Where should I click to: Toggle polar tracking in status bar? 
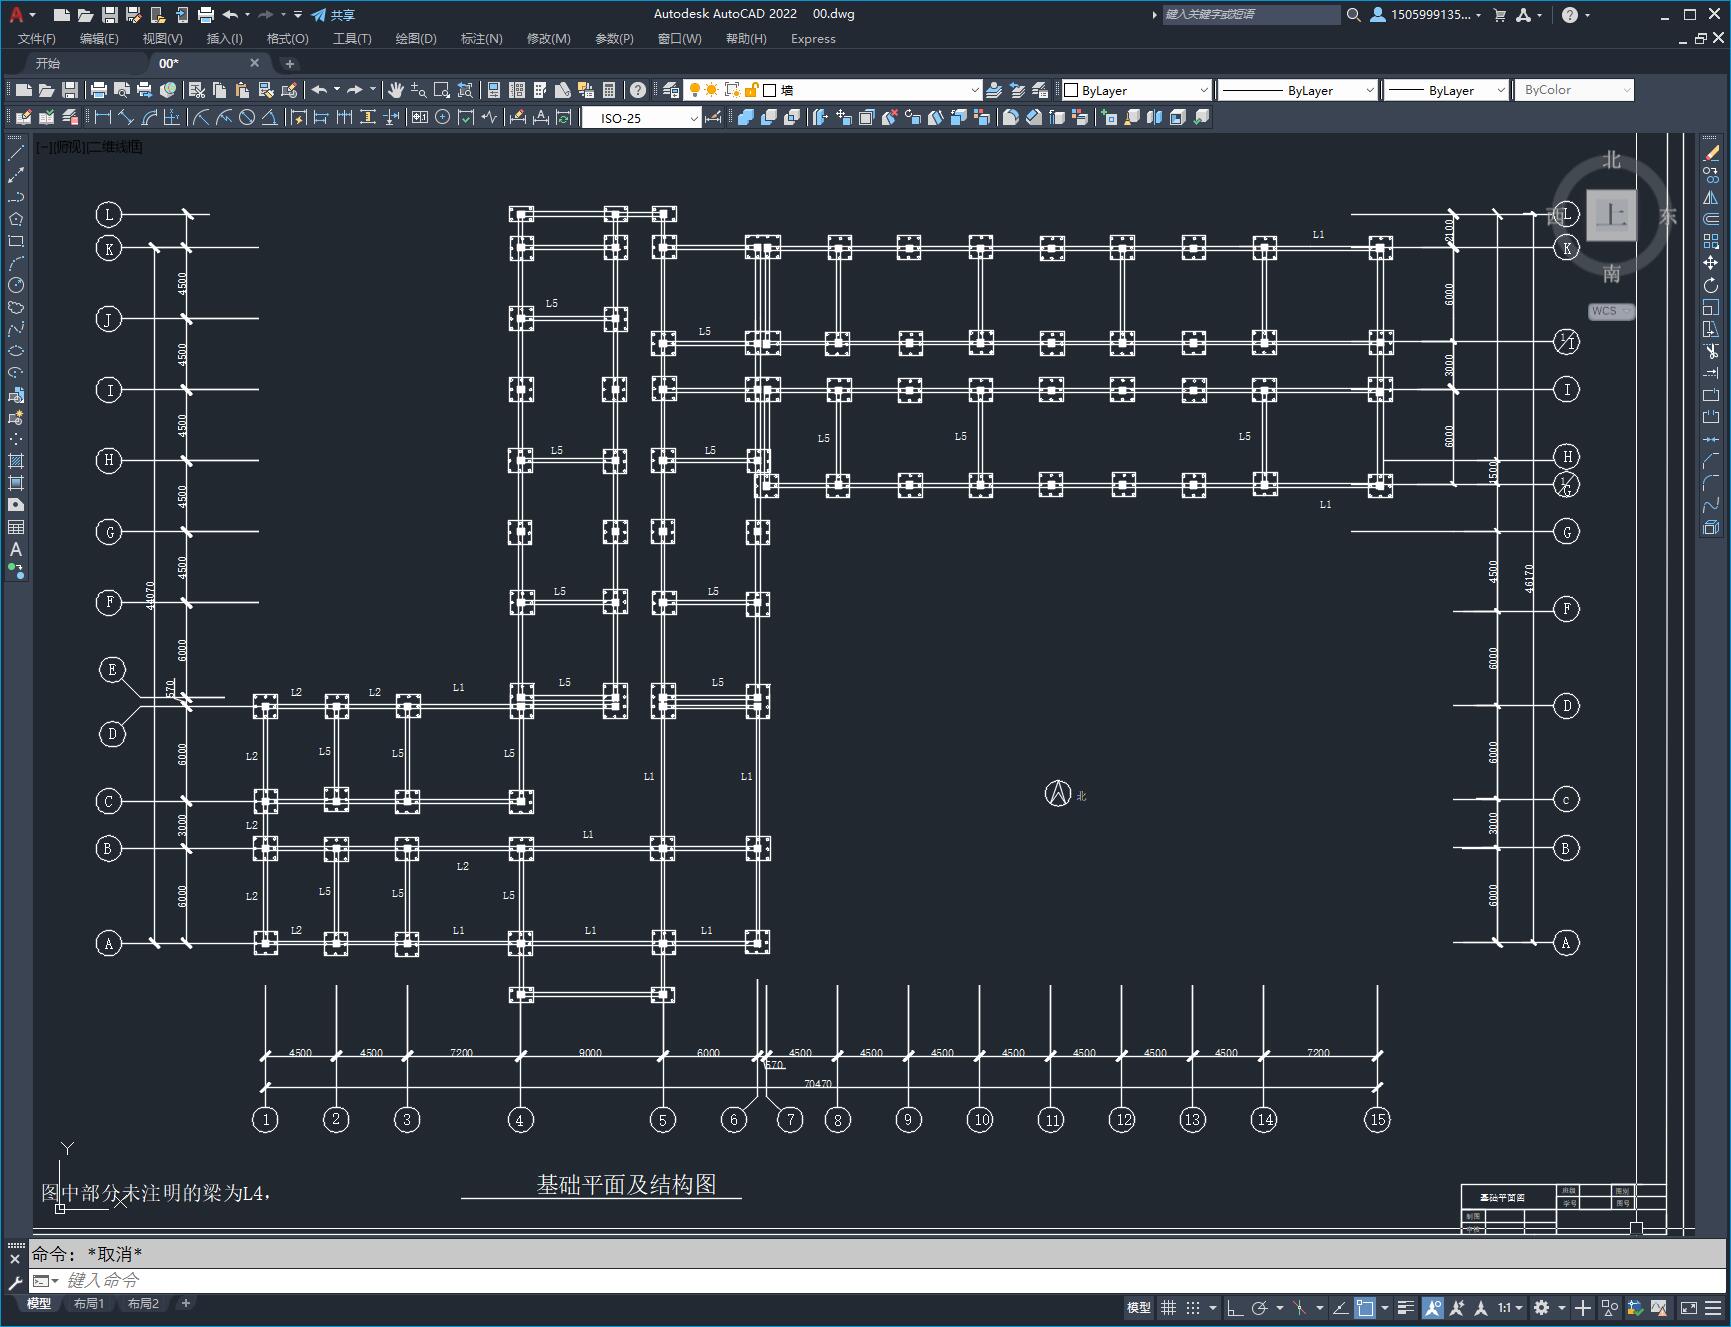(x=1260, y=1307)
